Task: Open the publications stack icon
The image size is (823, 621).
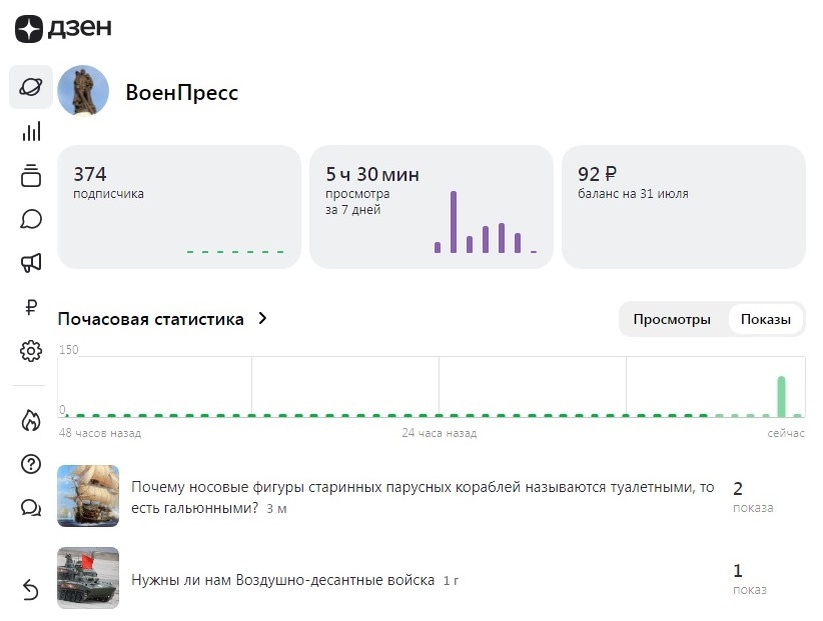Action: (x=31, y=175)
